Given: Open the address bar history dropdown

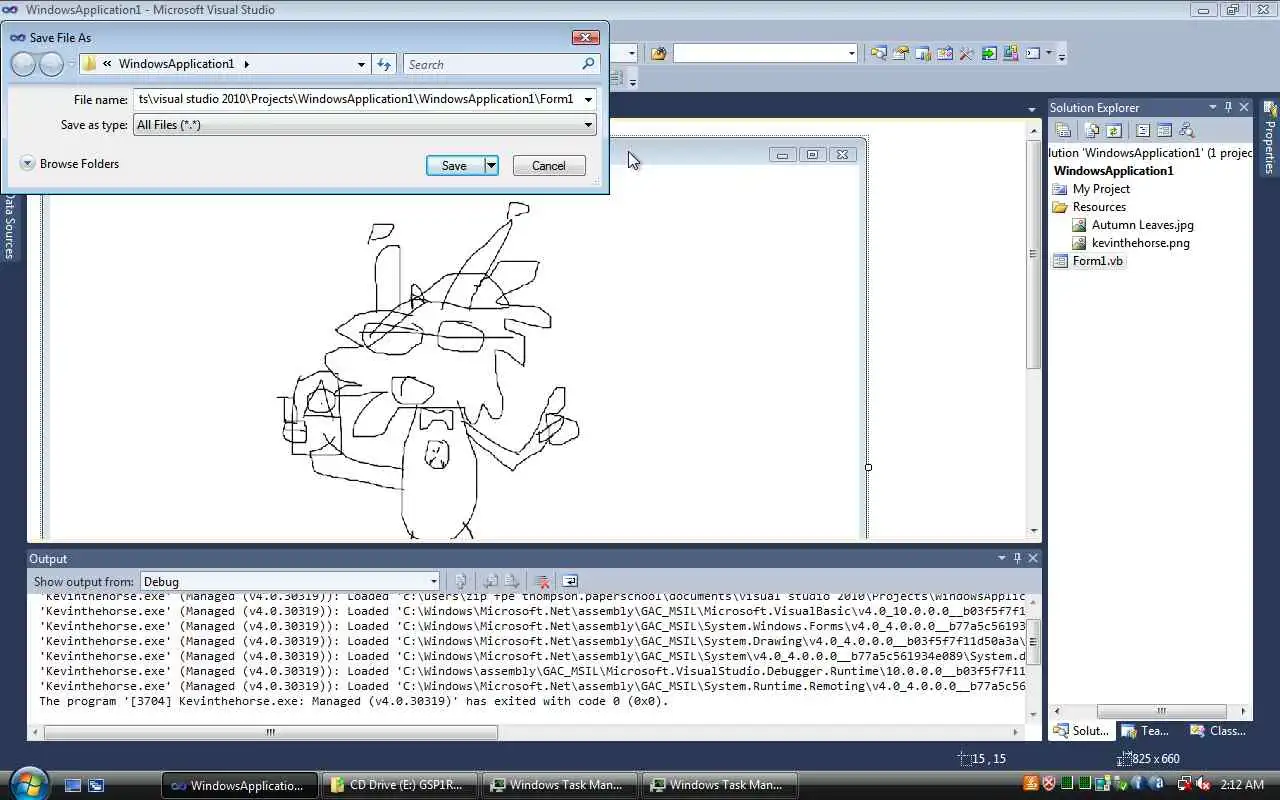Looking at the screenshot, I should tap(361, 64).
